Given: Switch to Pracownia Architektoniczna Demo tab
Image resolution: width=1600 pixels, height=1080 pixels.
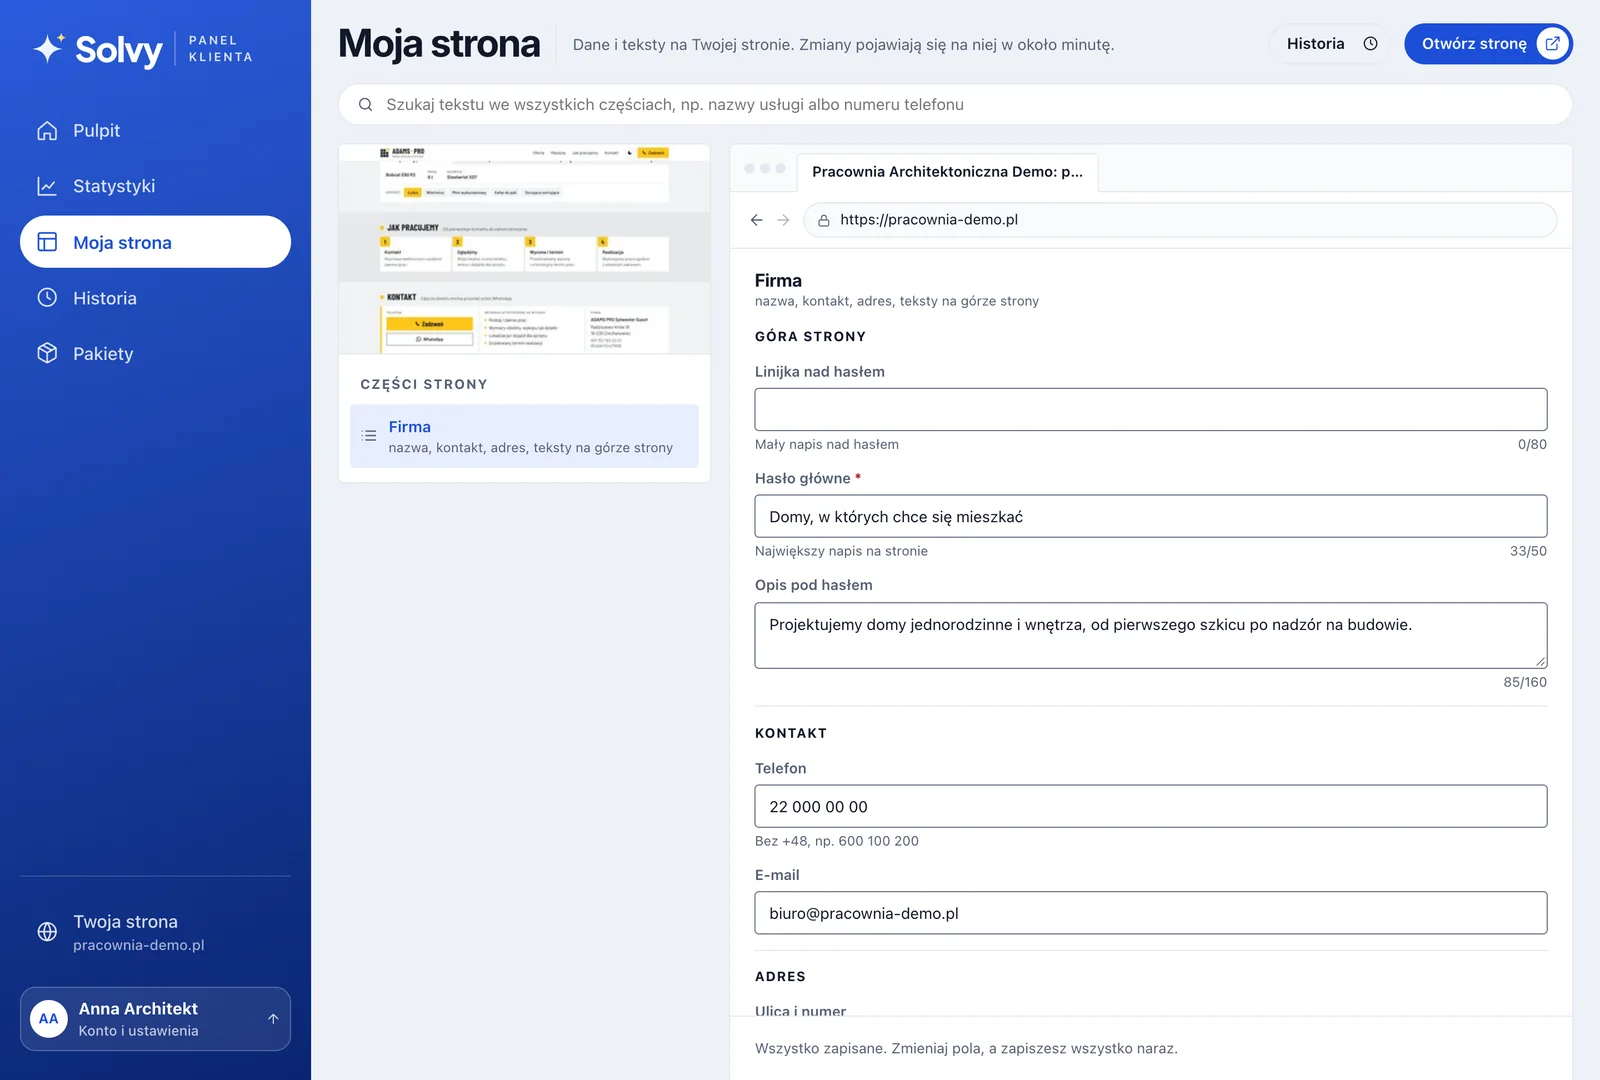Looking at the screenshot, I should (947, 172).
